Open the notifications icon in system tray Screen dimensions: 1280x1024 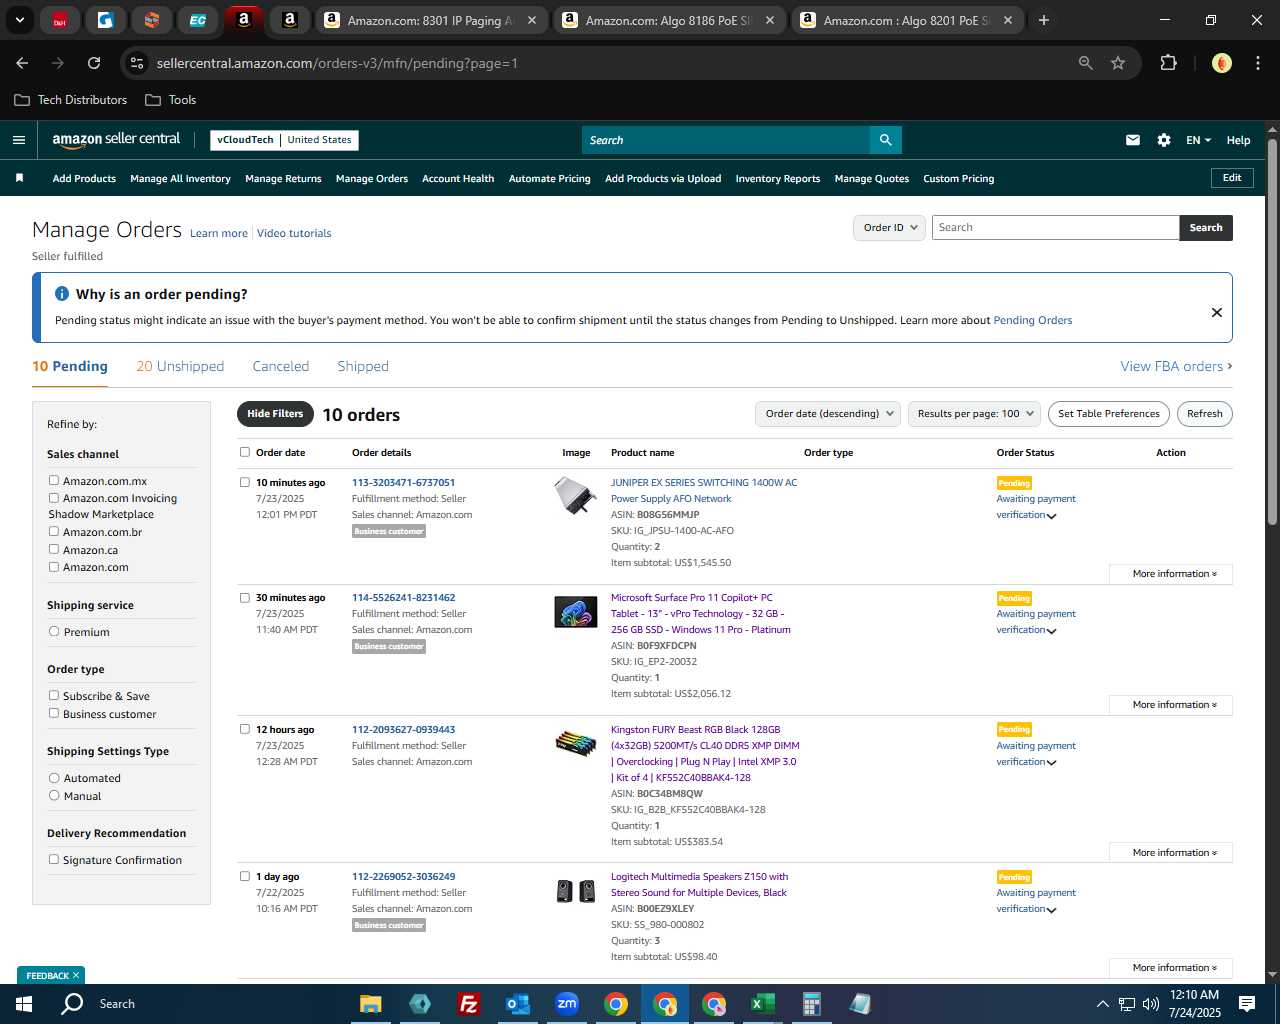coord(1247,1004)
